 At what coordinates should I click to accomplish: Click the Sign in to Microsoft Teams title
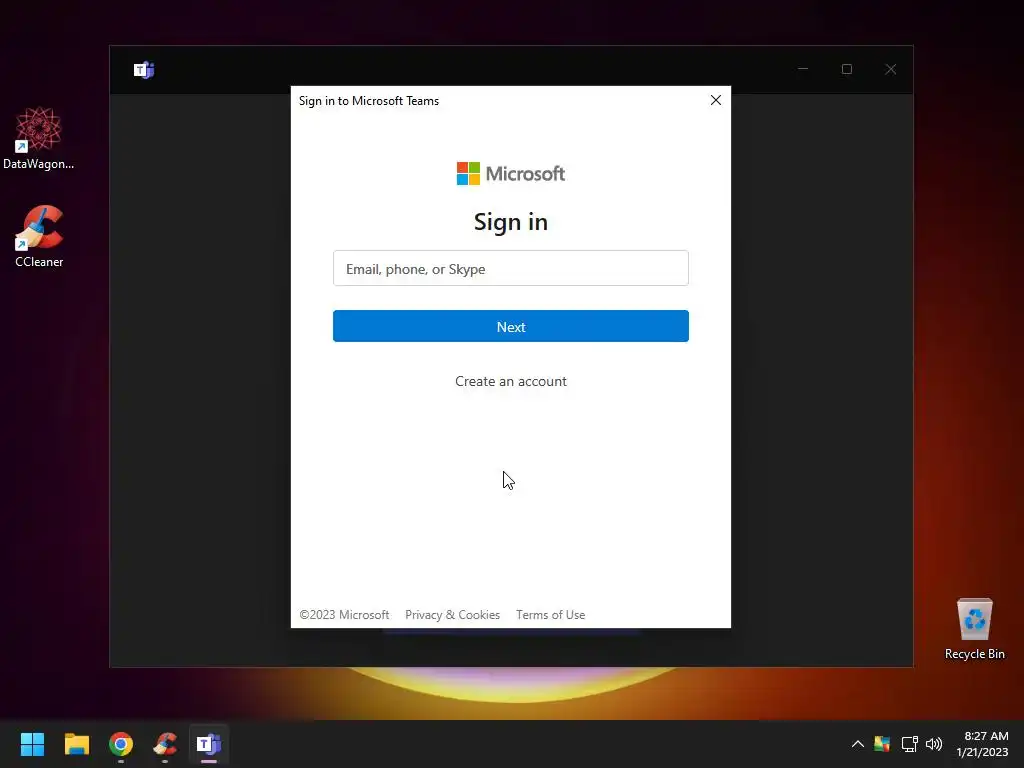369,101
